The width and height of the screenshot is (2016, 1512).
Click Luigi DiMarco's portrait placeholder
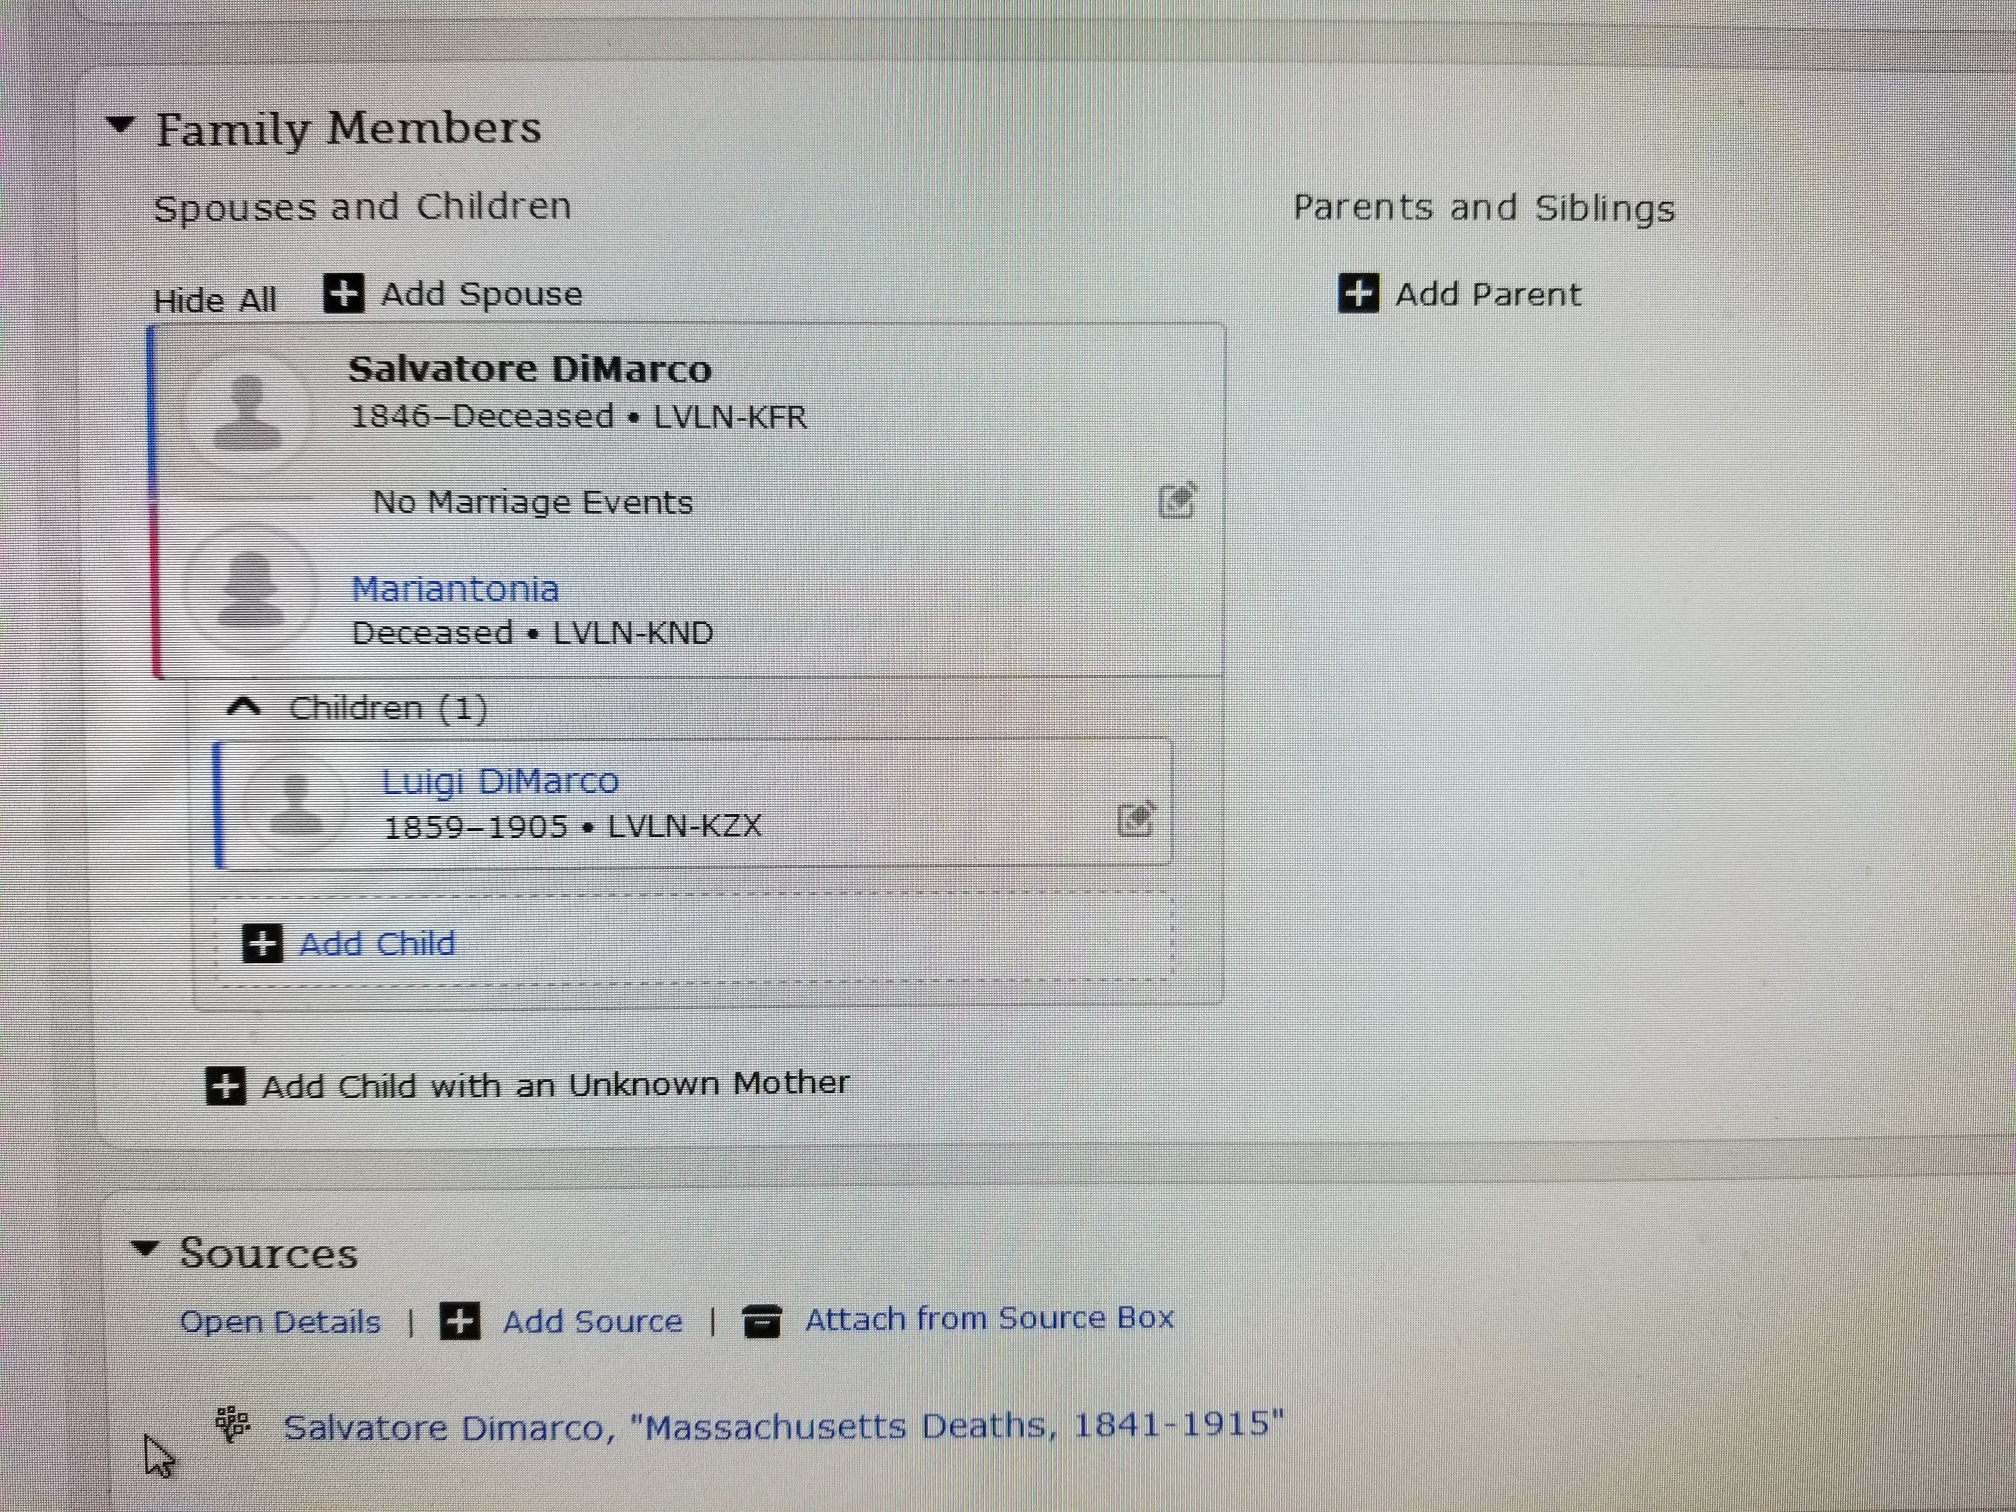296,803
